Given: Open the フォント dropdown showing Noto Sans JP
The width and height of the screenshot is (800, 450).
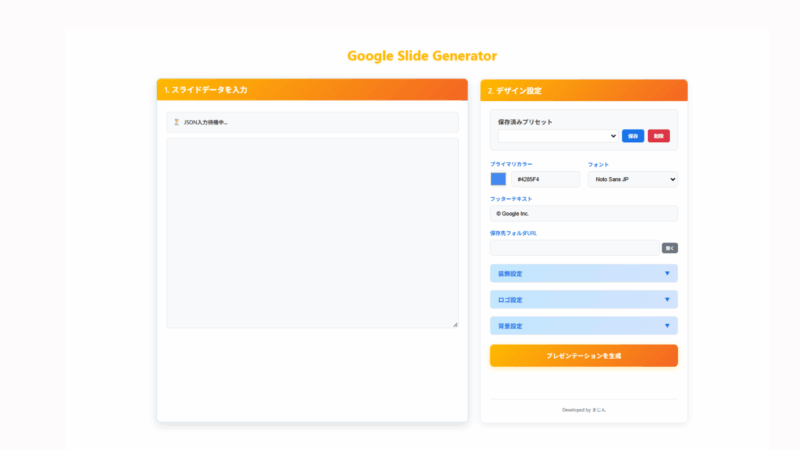Looking at the screenshot, I should click(632, 179).
